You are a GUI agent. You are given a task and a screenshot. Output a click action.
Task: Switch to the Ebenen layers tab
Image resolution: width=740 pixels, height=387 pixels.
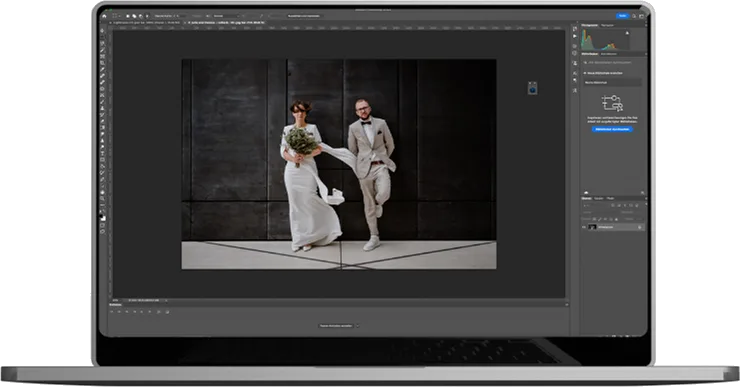click(587, 198)
